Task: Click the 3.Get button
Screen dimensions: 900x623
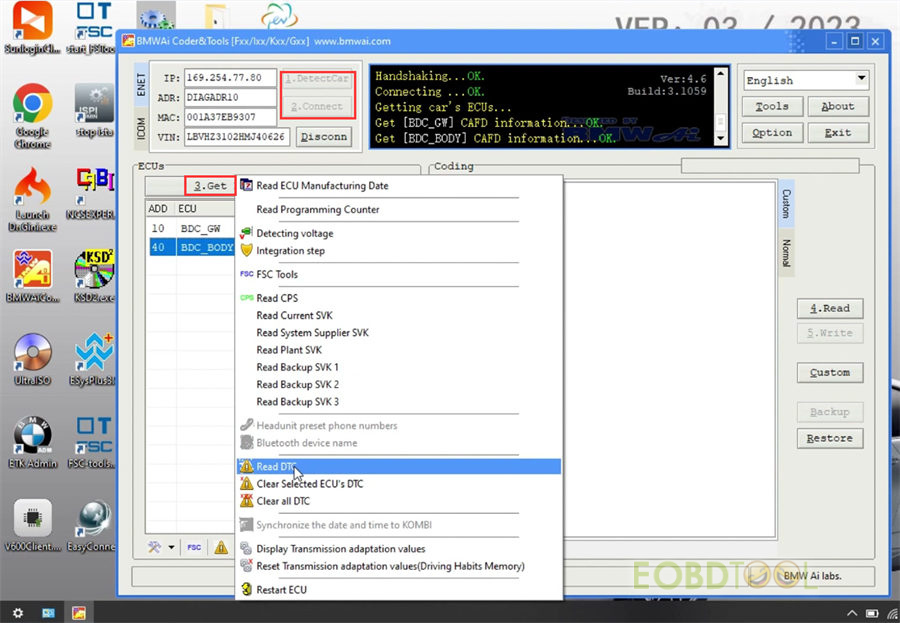Action: point(210,186)
